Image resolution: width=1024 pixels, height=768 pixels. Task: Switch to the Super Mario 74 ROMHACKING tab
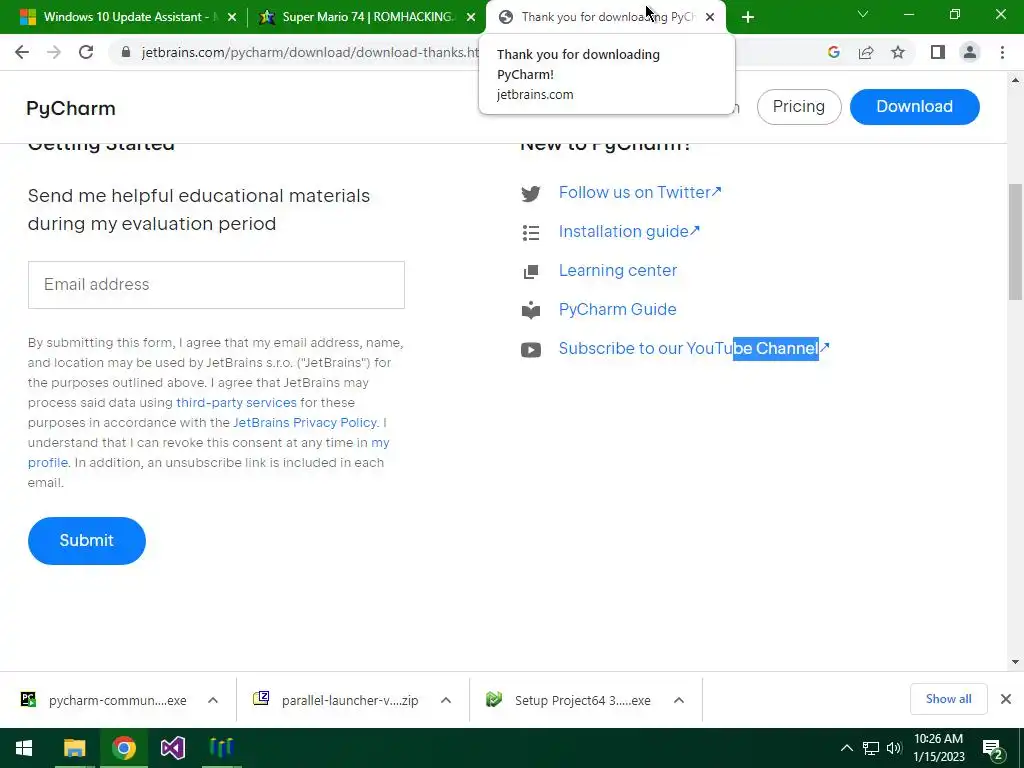[366, 17]
